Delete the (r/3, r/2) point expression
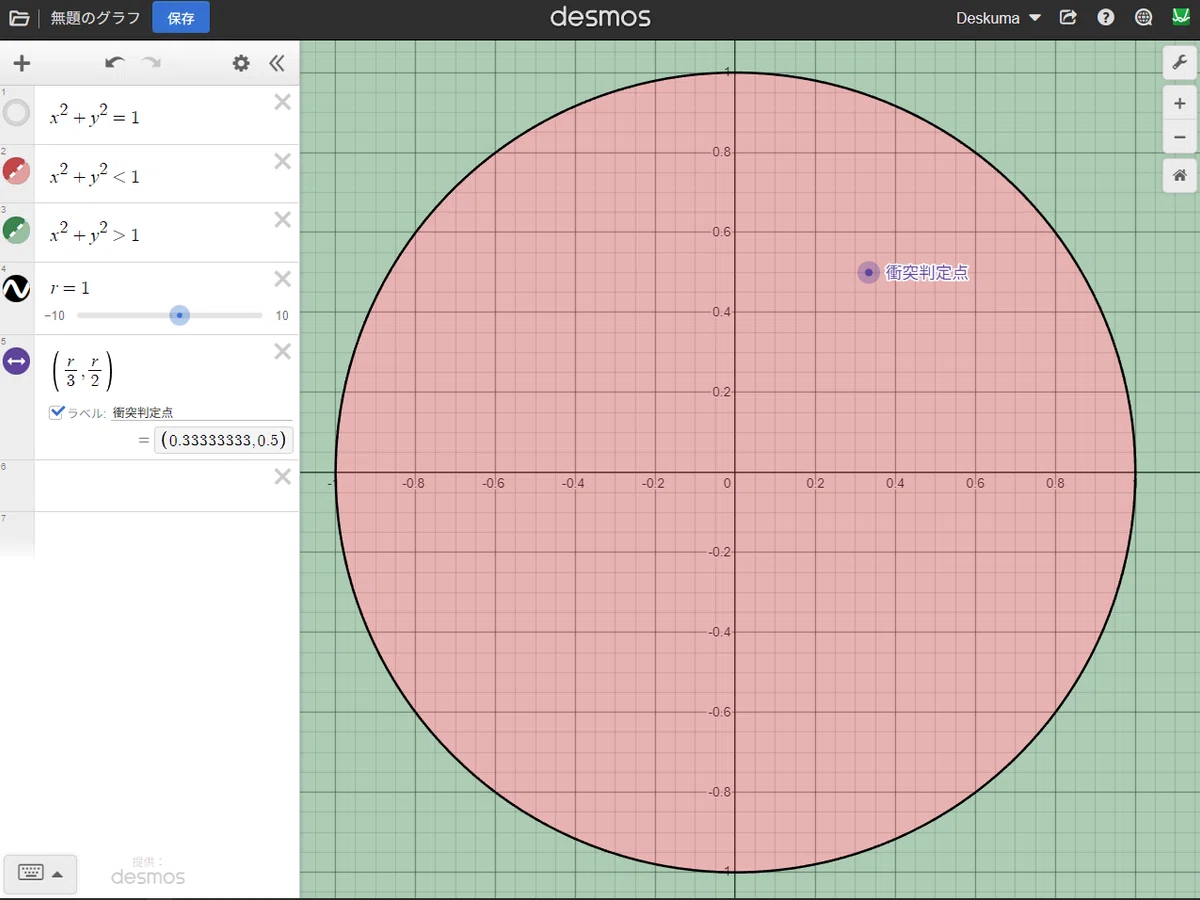 [x=283, y=351]
